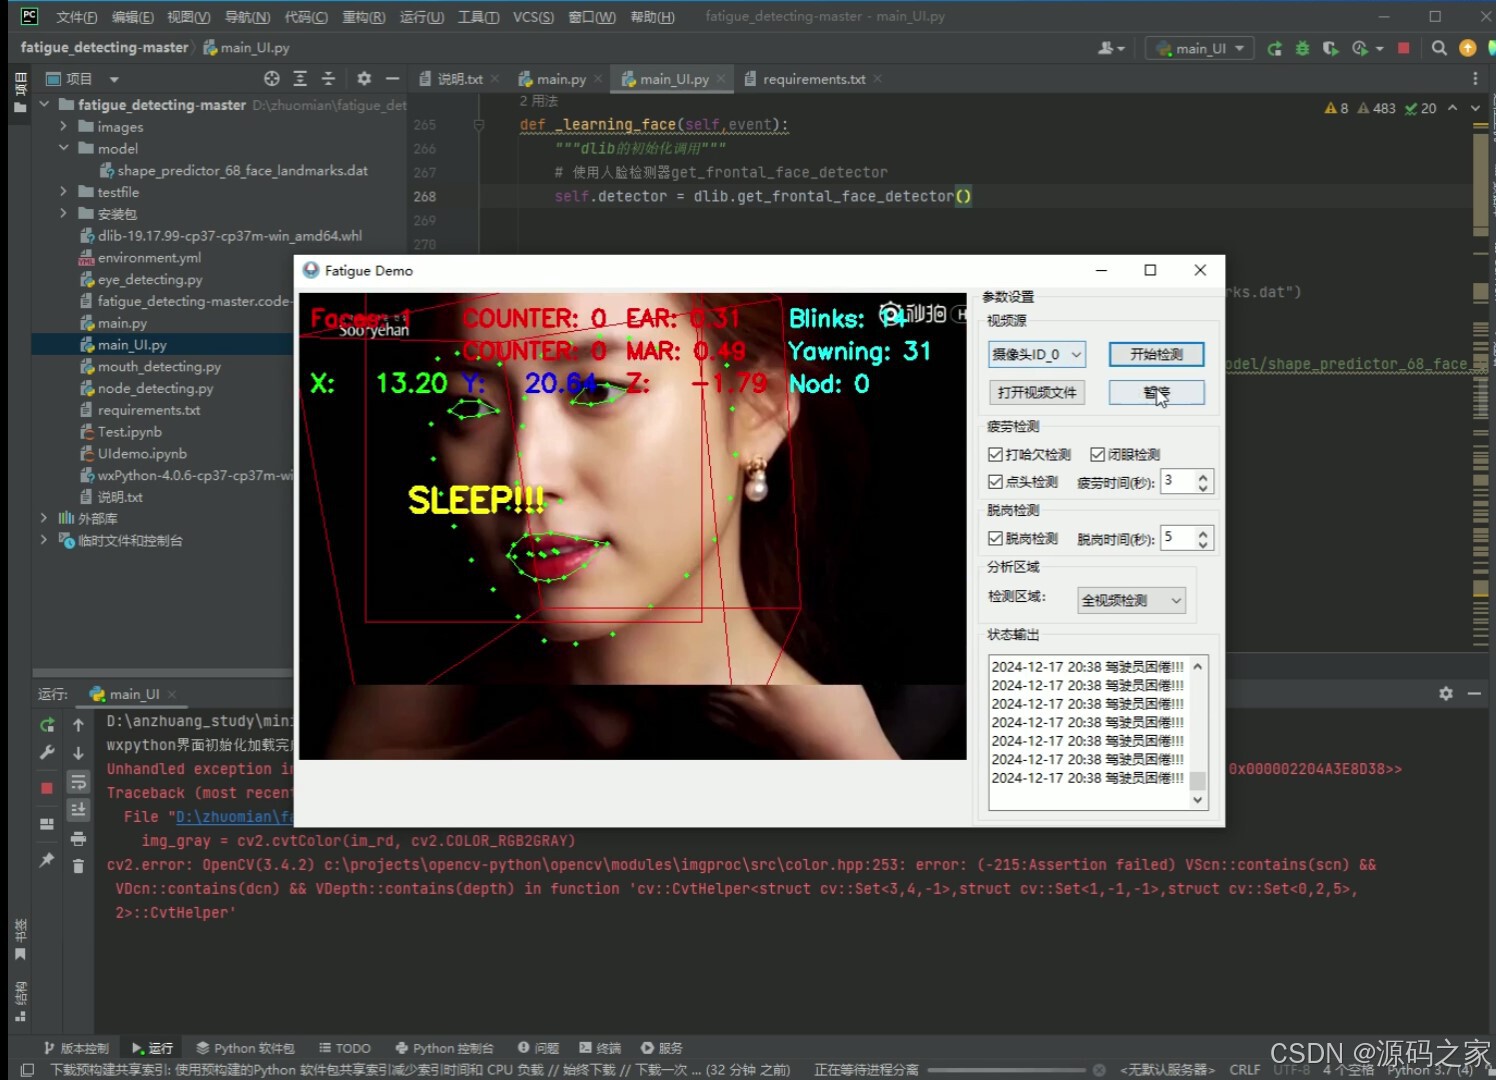Viewport: 1496px width, 1080px height.
Task: Click the warnings count indicator in editor
Action: [1337, 108]
